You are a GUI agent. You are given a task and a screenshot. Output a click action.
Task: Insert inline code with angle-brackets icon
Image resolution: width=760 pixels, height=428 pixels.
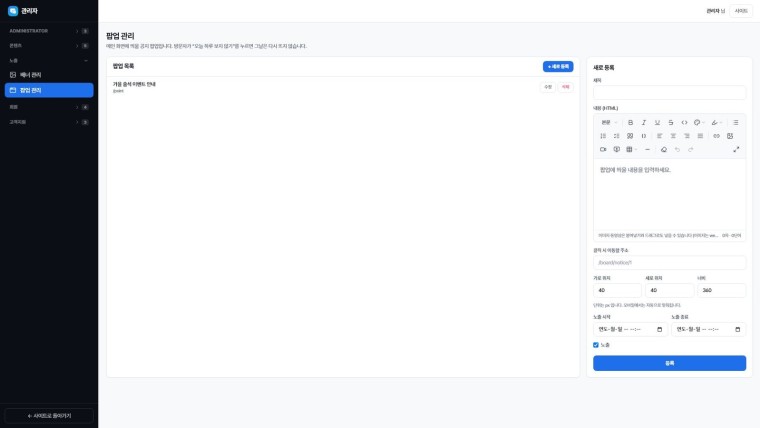[x=684, y=123]
